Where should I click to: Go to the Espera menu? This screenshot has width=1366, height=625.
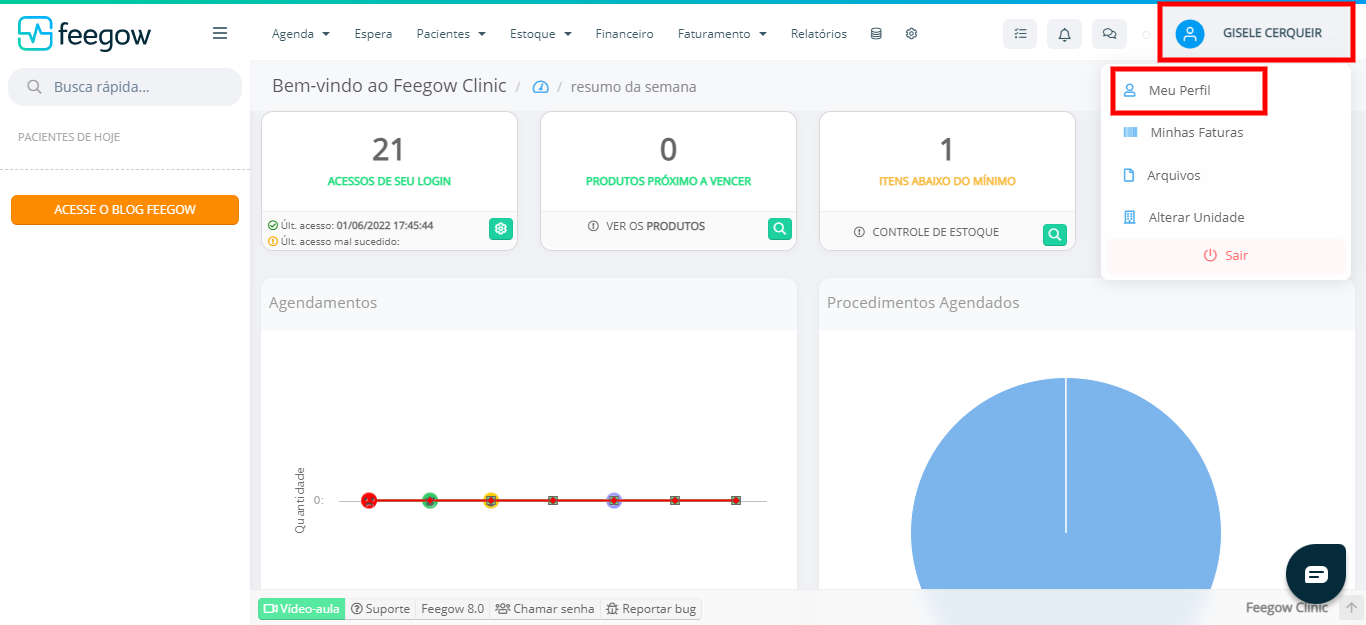[x=373, y=34]
